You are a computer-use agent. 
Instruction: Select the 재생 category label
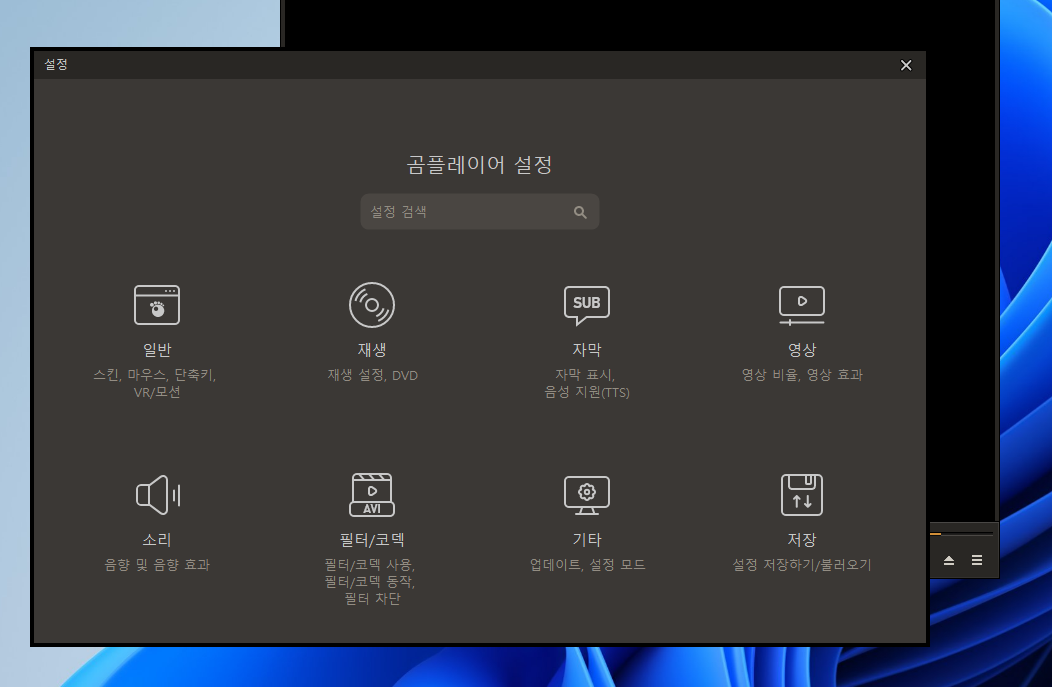coord(372,350)
